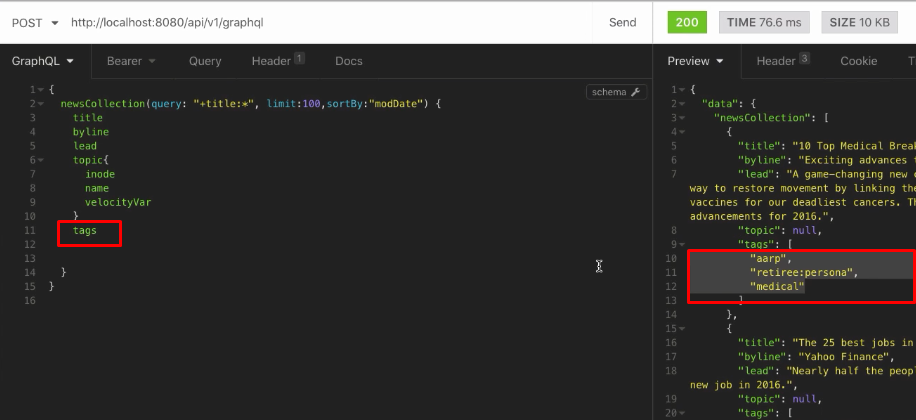The width and height of the screenshot is (916, 420).
Task: Switch to the request Query tab
Action: [x=205, y=61]
